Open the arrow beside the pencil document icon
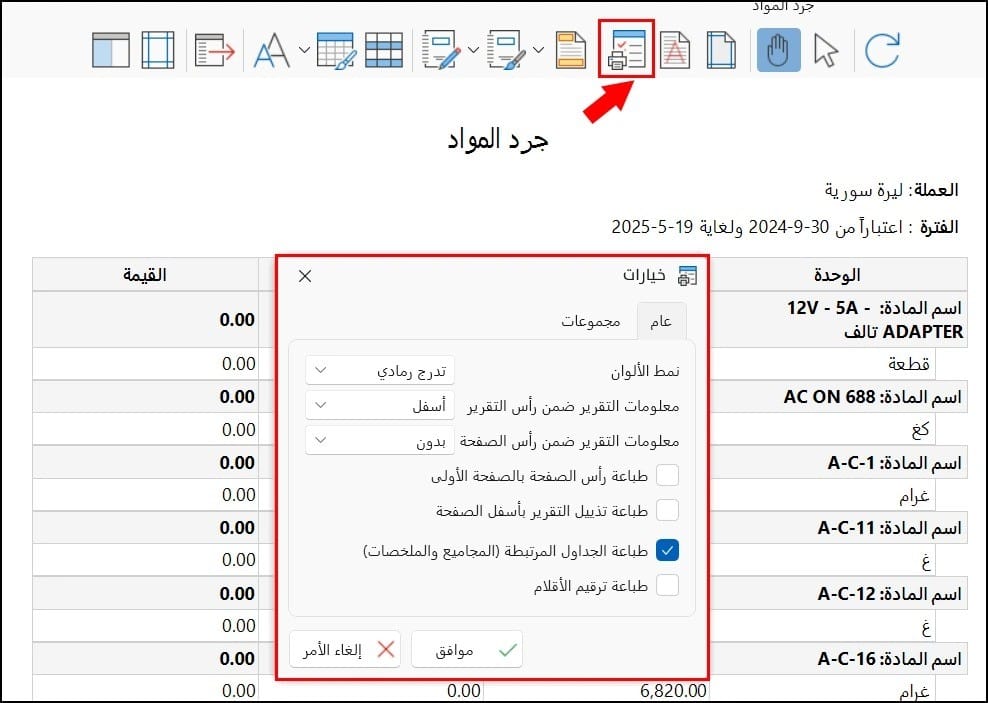The width and height of the screenshot is (988, 703). coord(474,50)
